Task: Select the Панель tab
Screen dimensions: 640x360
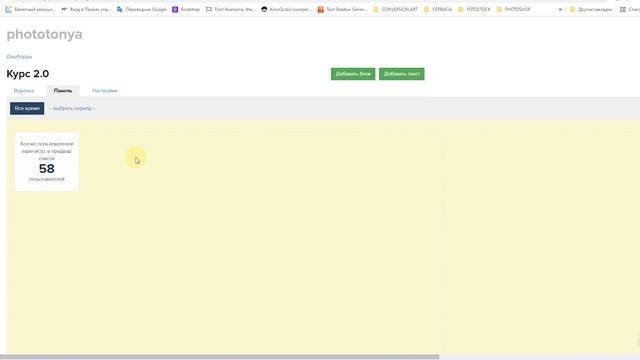Action: (x=63, y=91)
